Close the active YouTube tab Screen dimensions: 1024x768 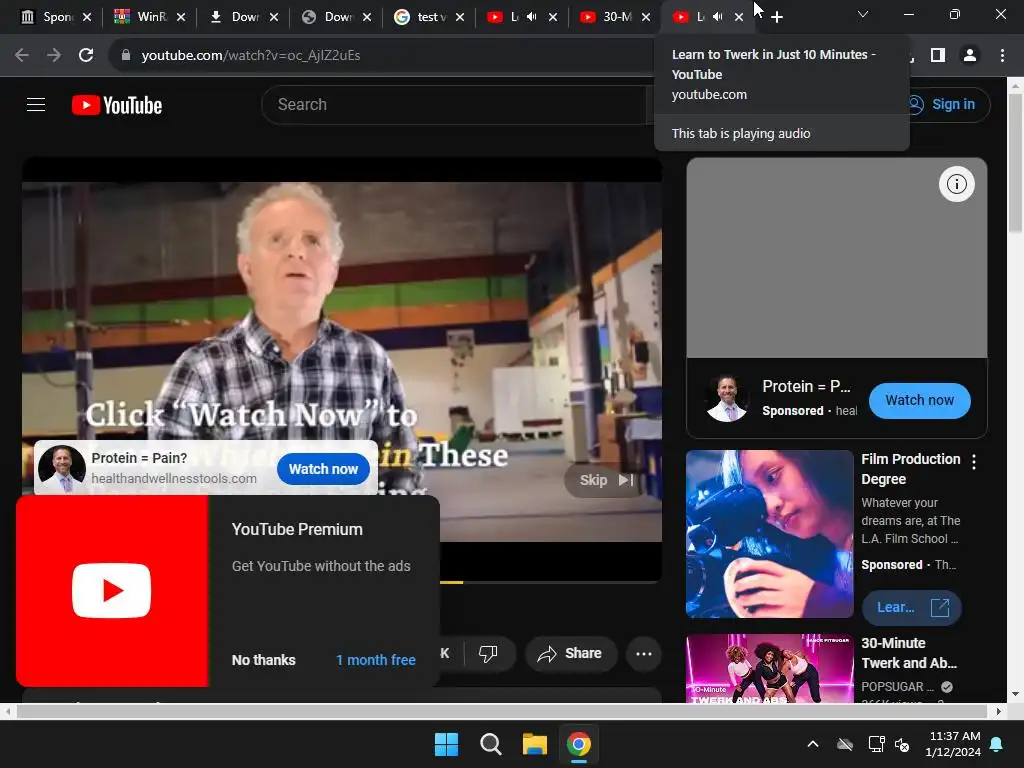click(739, 17)
